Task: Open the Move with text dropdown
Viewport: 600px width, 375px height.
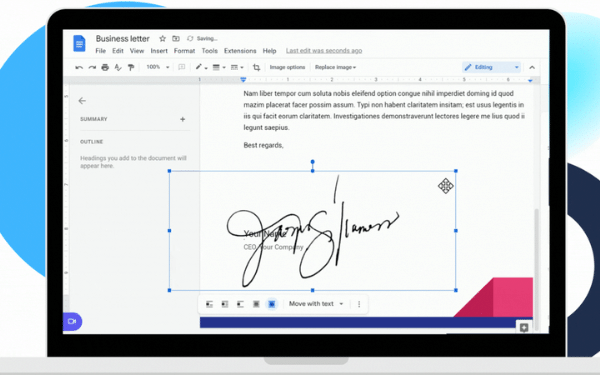Action: point(316,304)
